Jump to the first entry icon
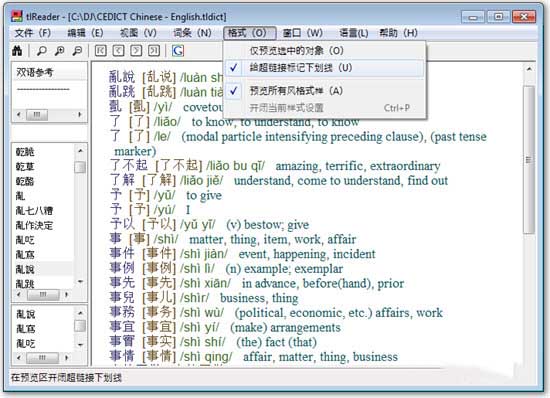This screenshot has height=398, width=550. tap(101, 51)
